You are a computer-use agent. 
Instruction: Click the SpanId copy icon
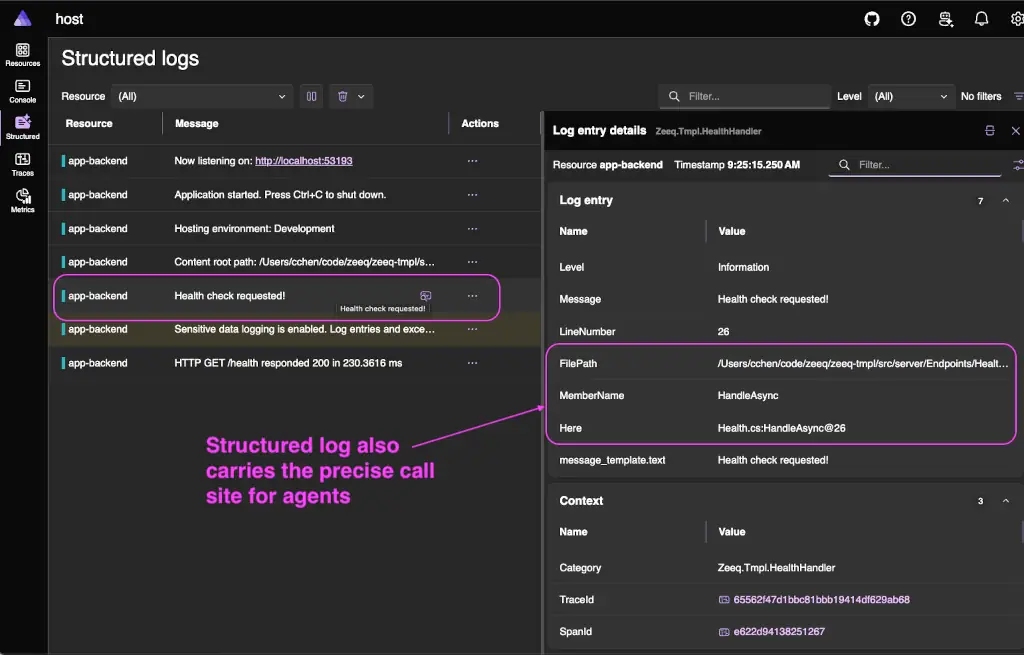pos(724,631)
